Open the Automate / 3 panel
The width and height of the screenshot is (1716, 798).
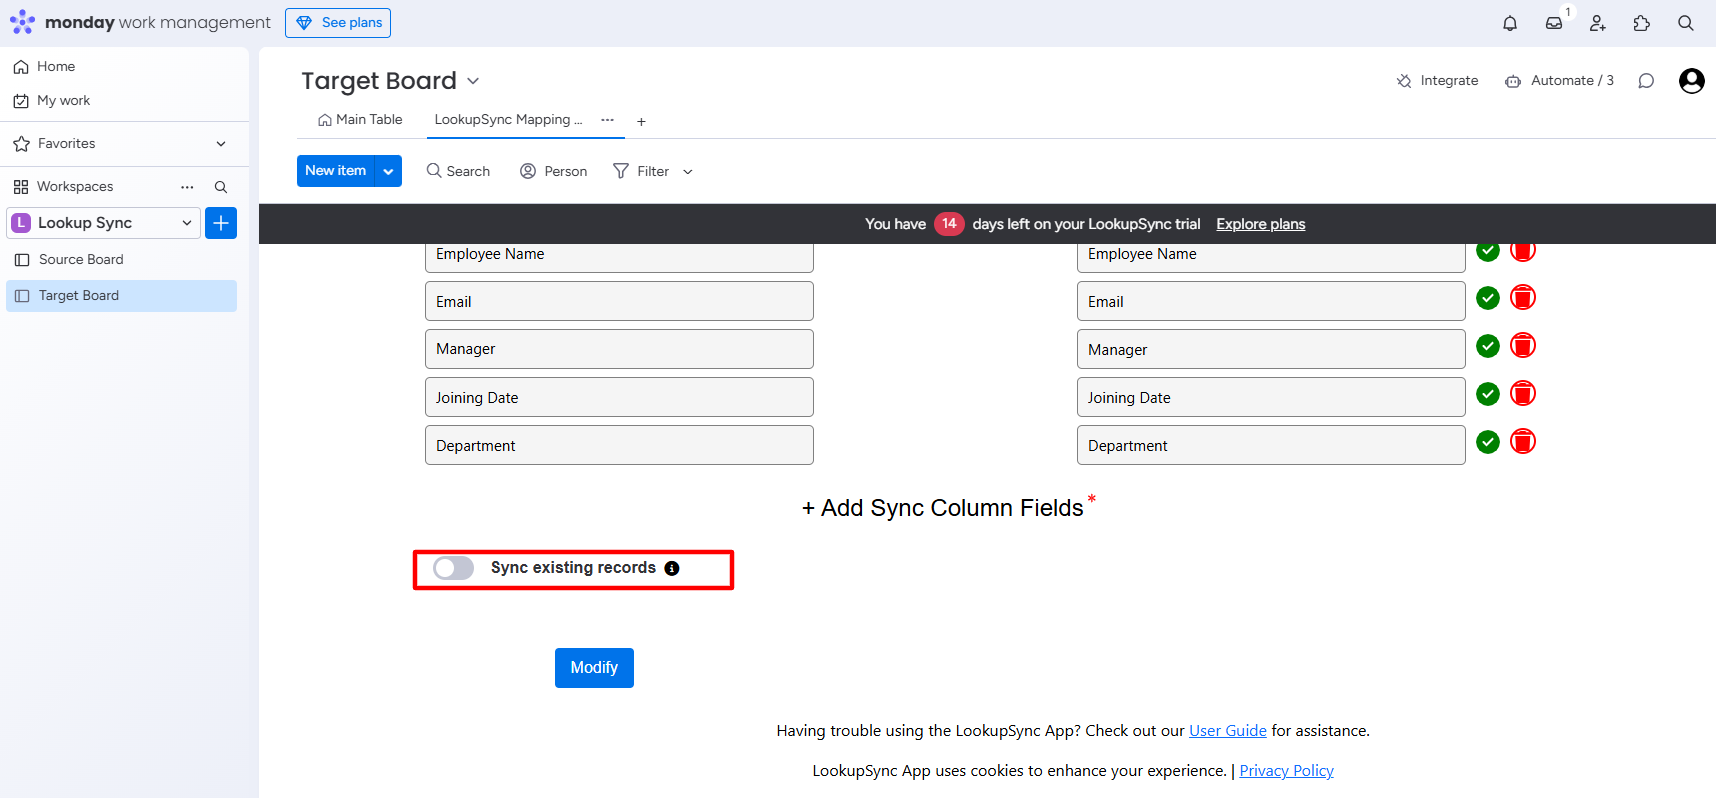click(x=1560, y=81)
